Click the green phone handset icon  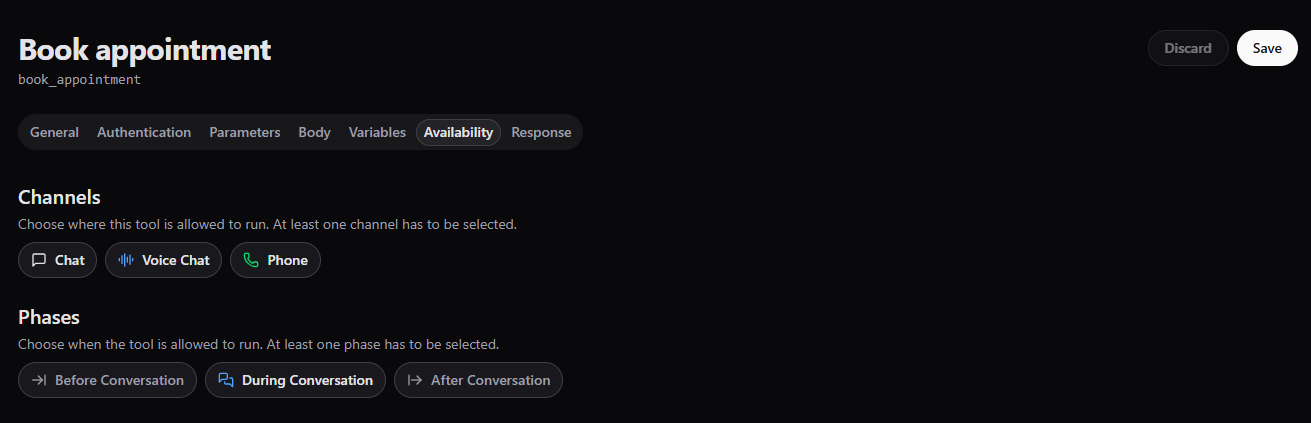pyautogui.click(x=251, y=260)
